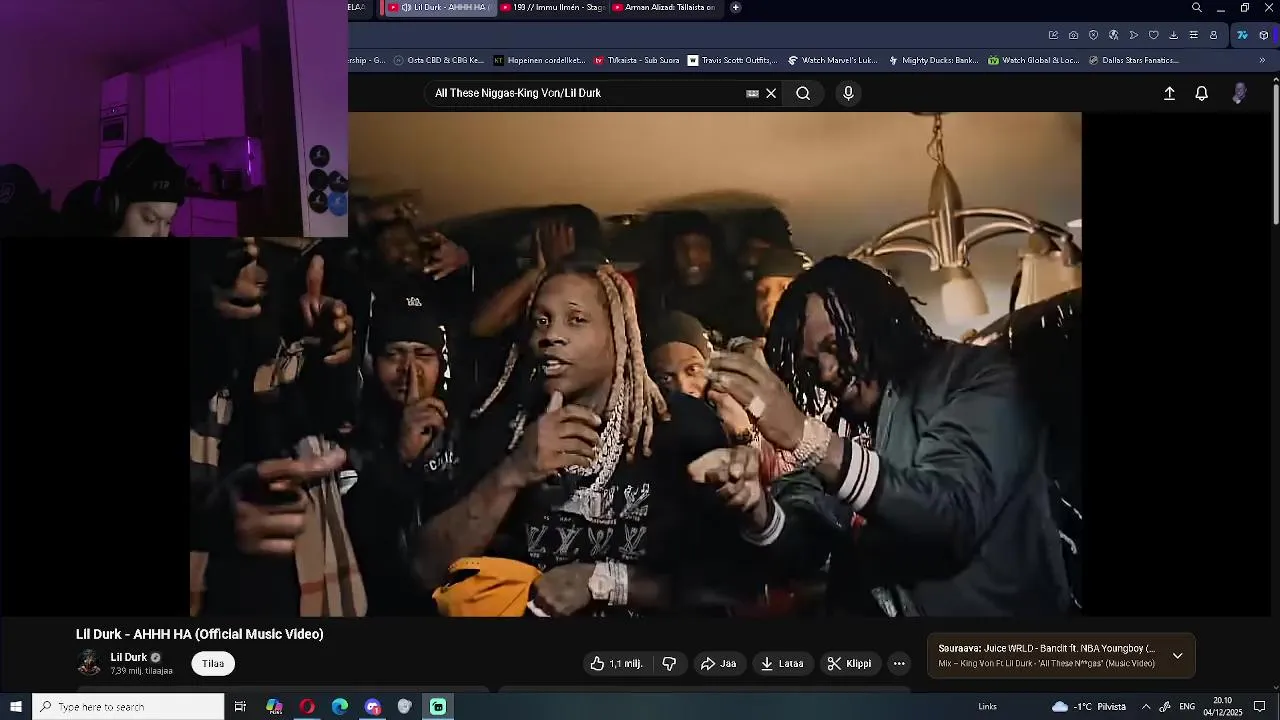Run the search with magnifier icon
This screenshot has width=1280, height=720.
[803, 93]
